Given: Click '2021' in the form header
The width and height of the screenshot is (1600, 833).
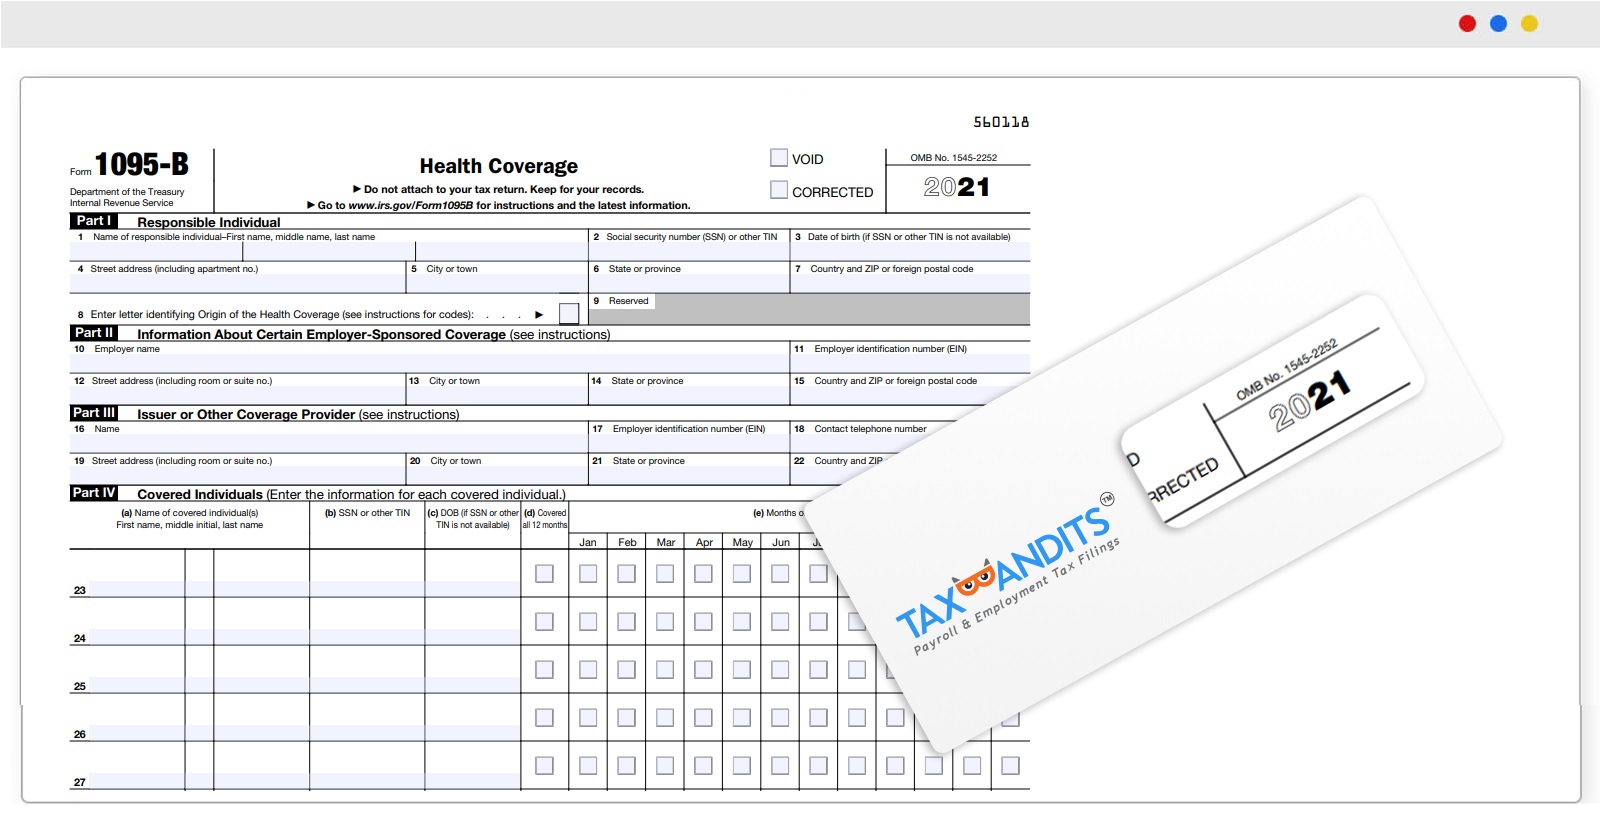Looking at the screenshot, I should click(x=956, y=187).
